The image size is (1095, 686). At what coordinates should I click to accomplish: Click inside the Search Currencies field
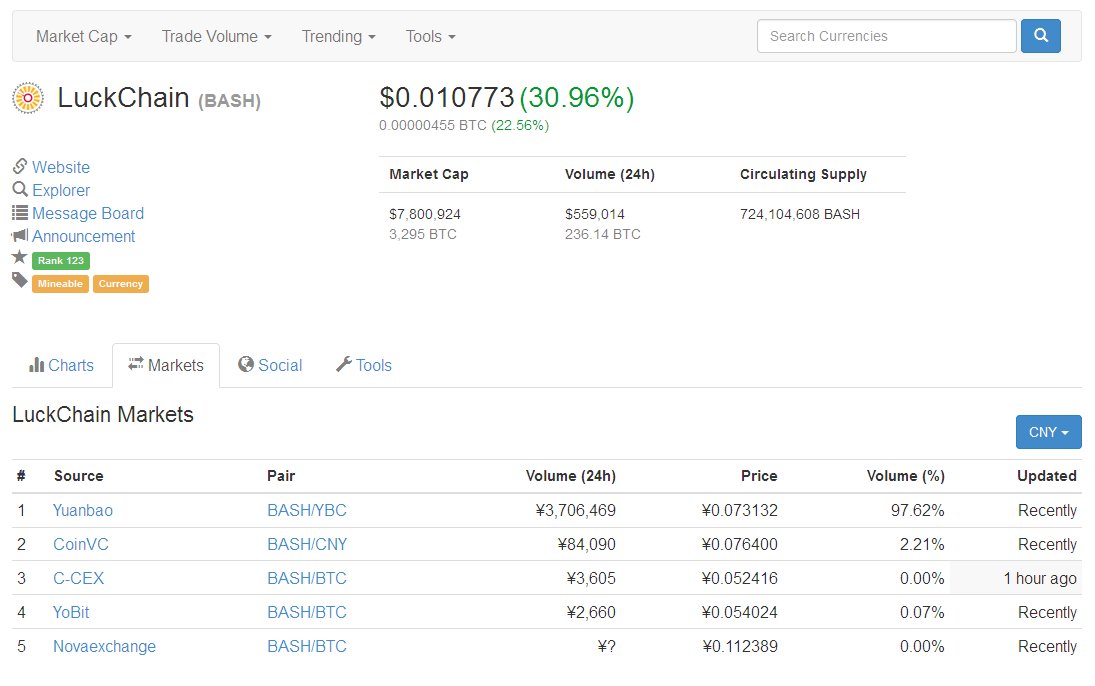pos(885,35)
